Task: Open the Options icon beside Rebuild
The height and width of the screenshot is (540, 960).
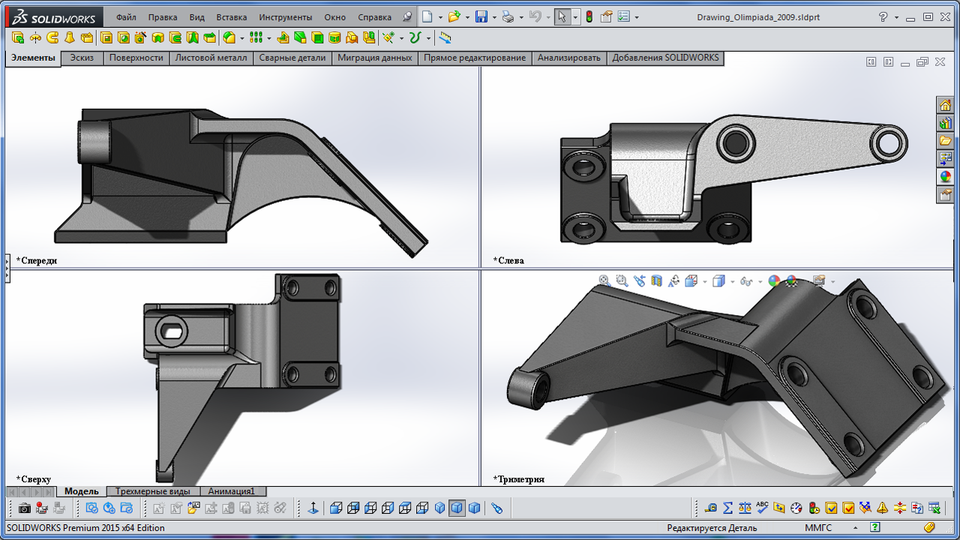Action: [624, 17]
